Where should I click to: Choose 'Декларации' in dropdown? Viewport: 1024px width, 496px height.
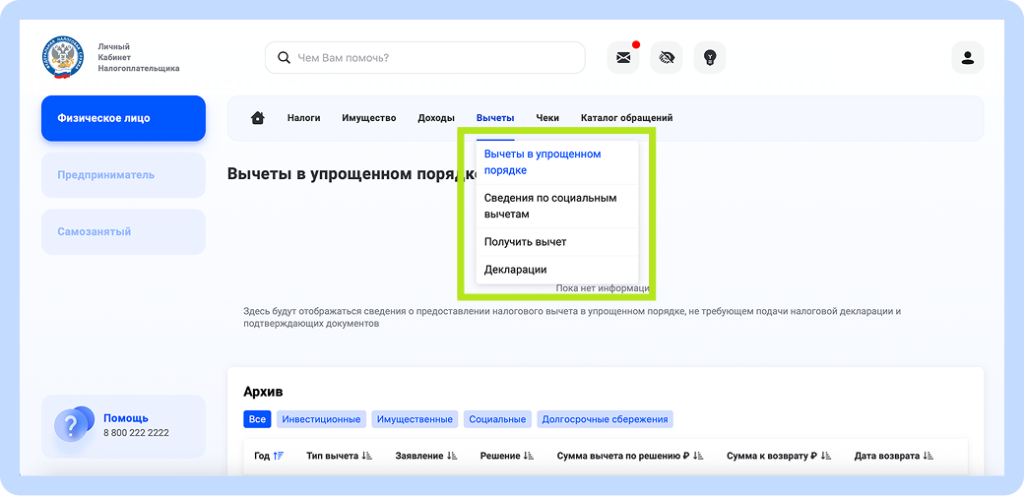coord(557,270)
